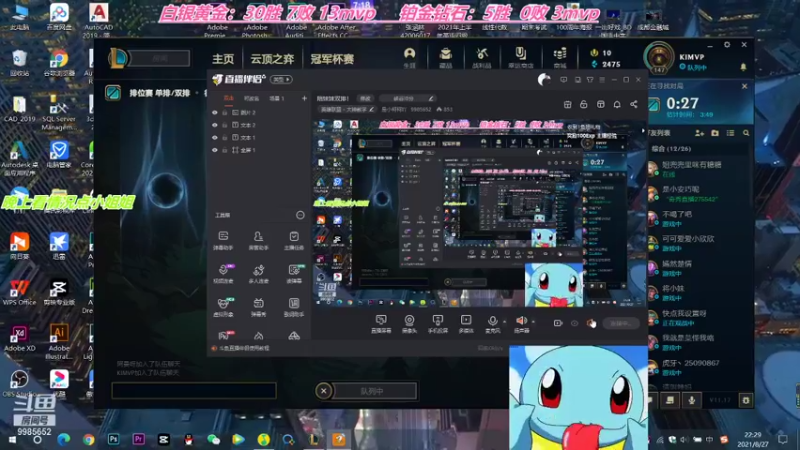Click the voice microphone icon below friends list
This screenshot has width=800, height=450.
(x=691, y=401)
